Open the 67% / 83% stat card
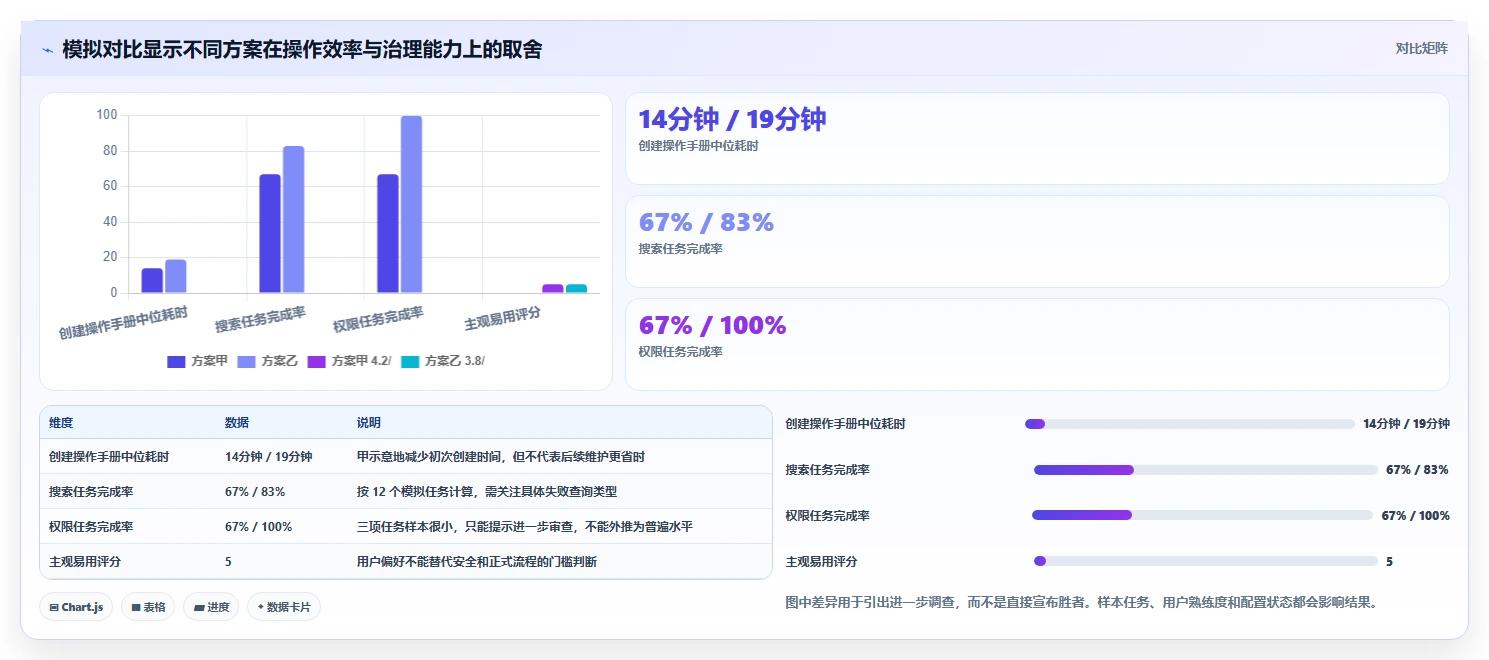Image resolution: width=1489 pixels, height=660 pixels. point(1037,241)
